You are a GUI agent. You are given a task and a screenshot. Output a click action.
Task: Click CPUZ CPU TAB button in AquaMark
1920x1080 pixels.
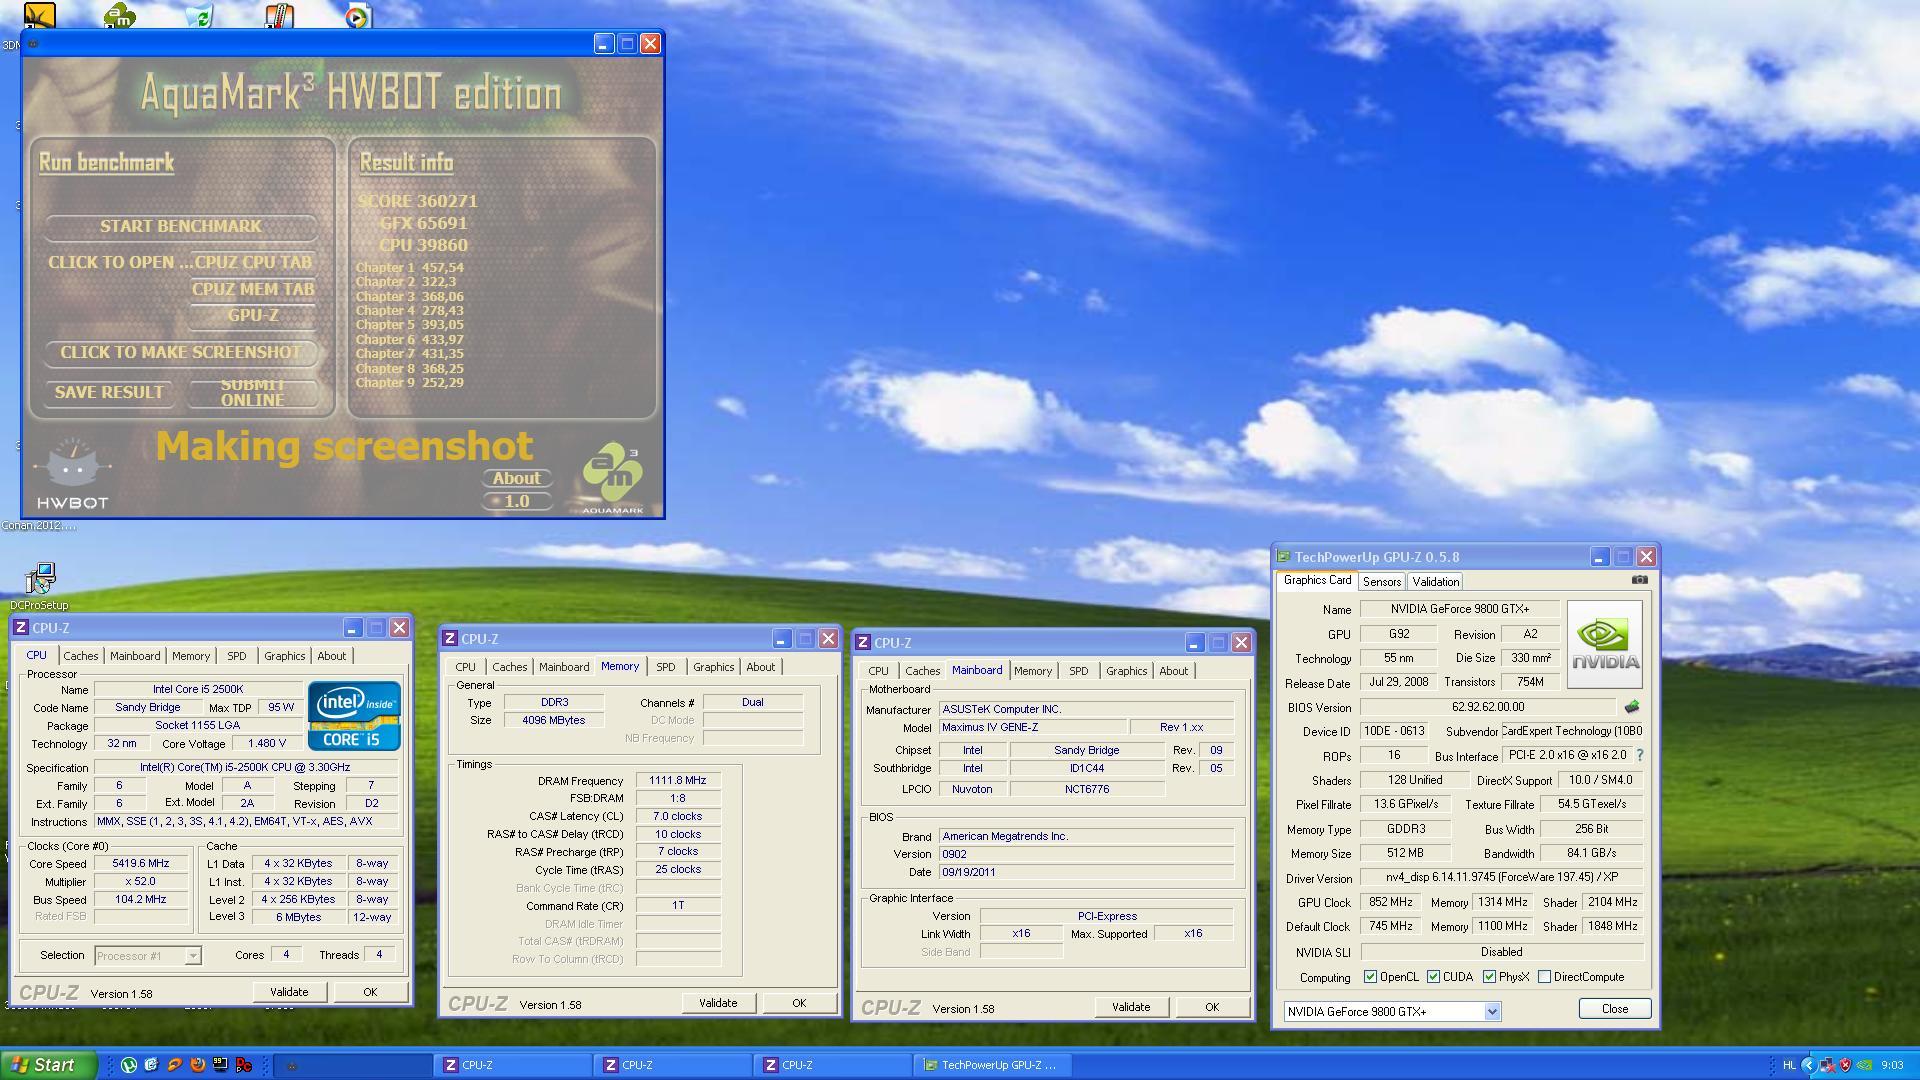coord(253,262)
